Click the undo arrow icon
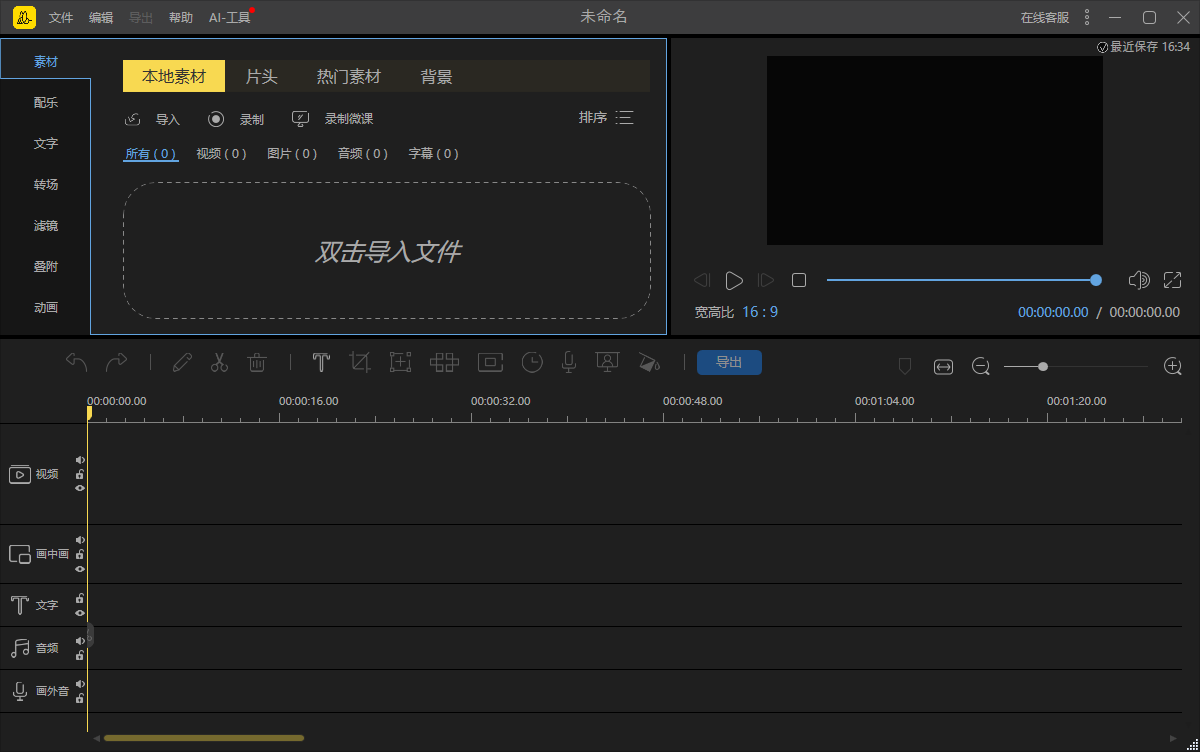The height and width of the screenshot is (752, 1200). pos(76,362)
